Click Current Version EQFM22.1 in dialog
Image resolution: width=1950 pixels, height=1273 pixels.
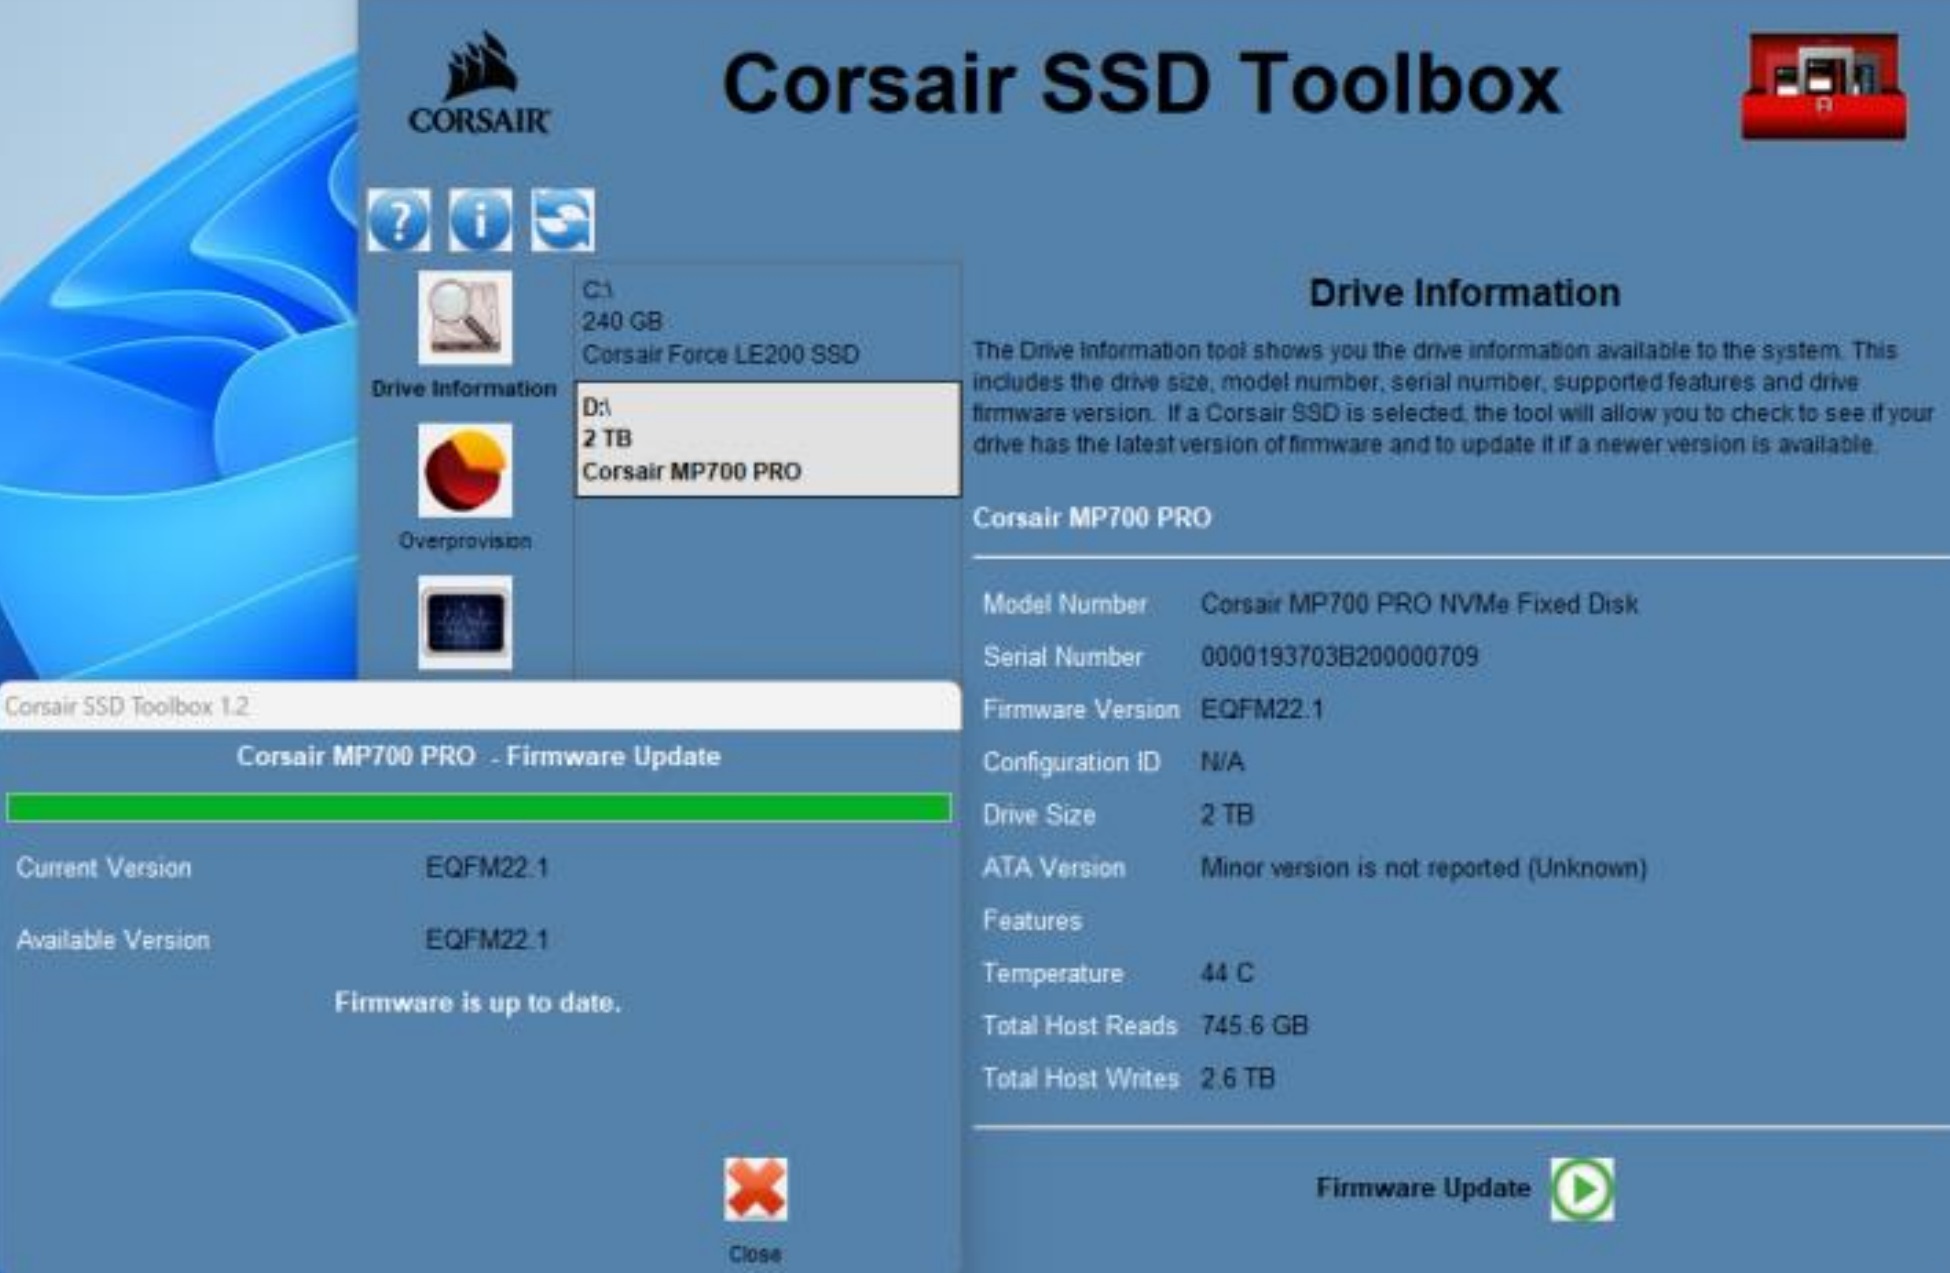click(487, 868)
